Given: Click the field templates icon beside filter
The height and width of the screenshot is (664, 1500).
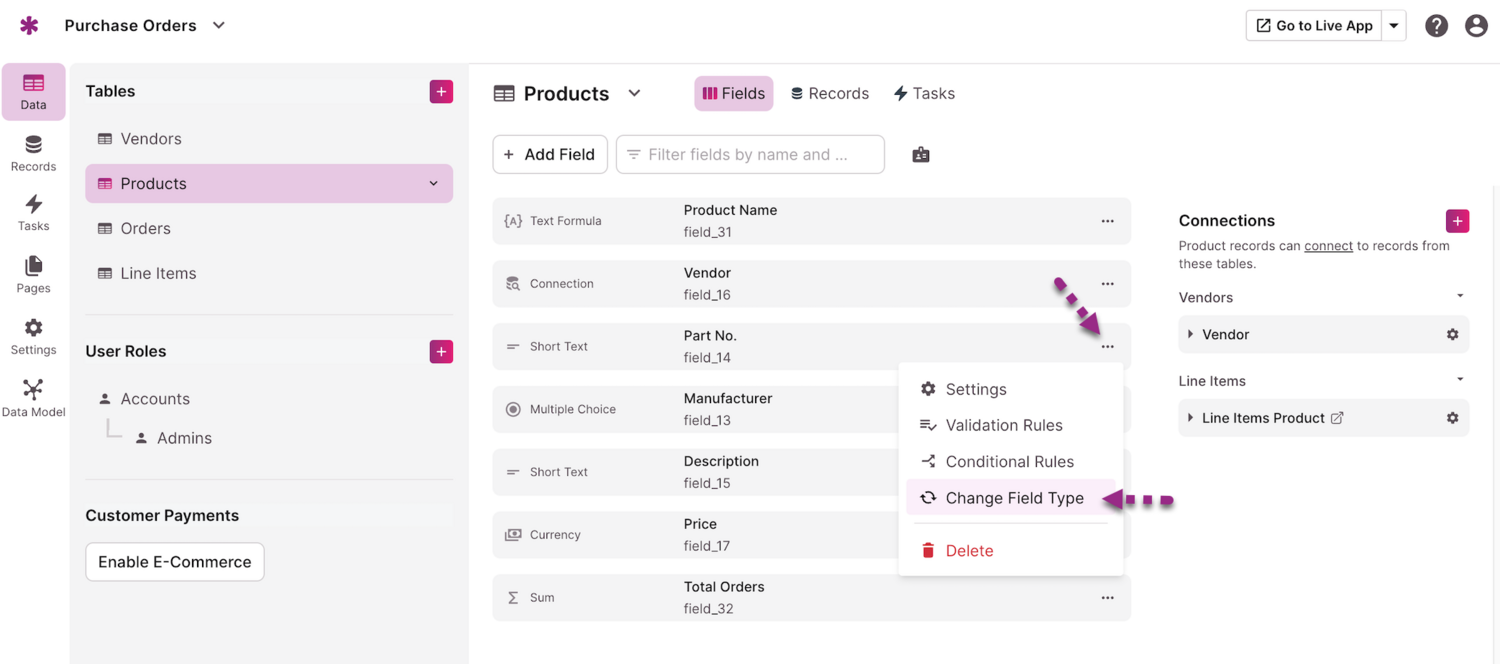Looking at the screenshot, I should point(921,155).
